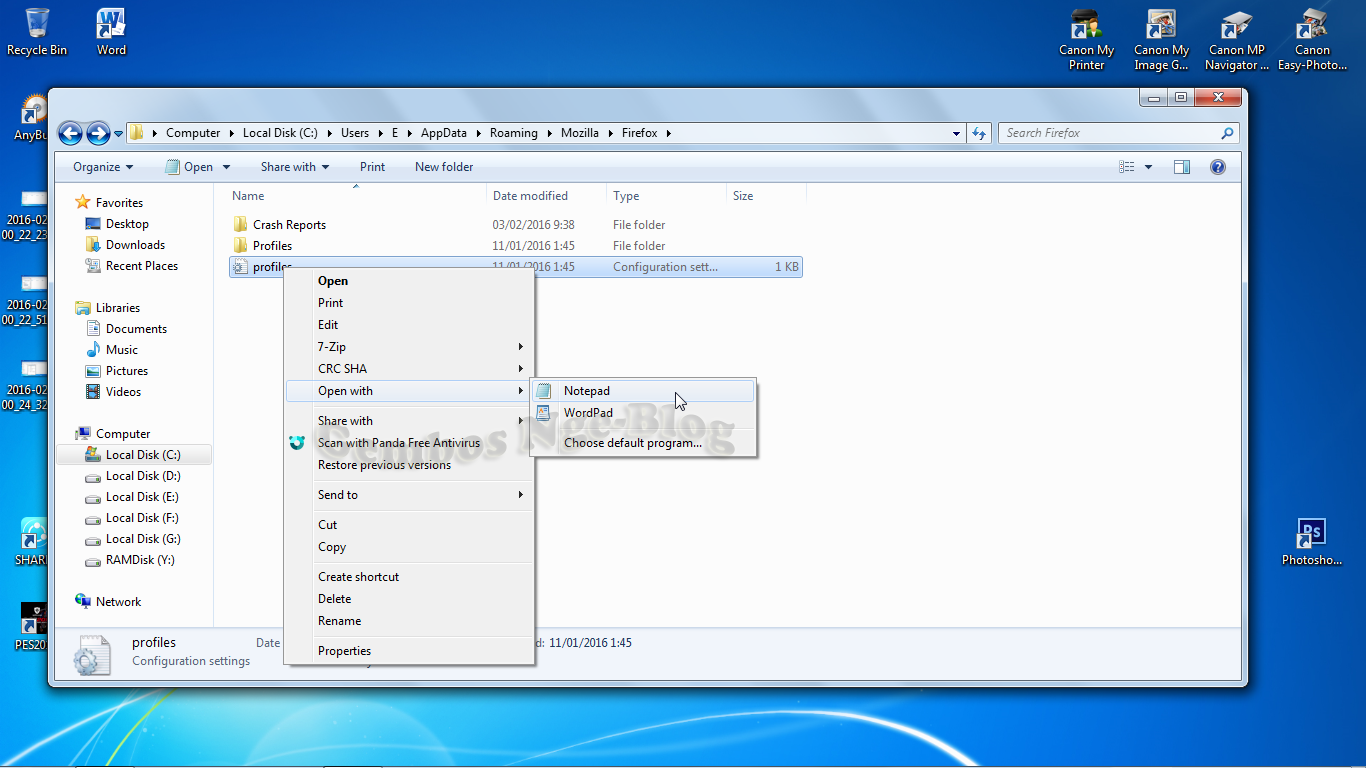Image resolution: width=1366 pixels, height=768 pixels.
Task: Open Canon My Image Garden shortcut
Action: coord(1161,40)
